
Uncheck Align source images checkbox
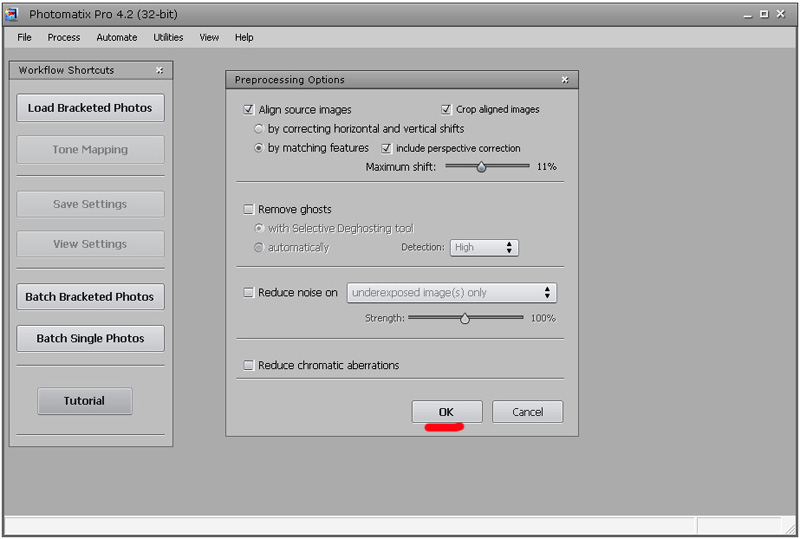pos(248,109)
